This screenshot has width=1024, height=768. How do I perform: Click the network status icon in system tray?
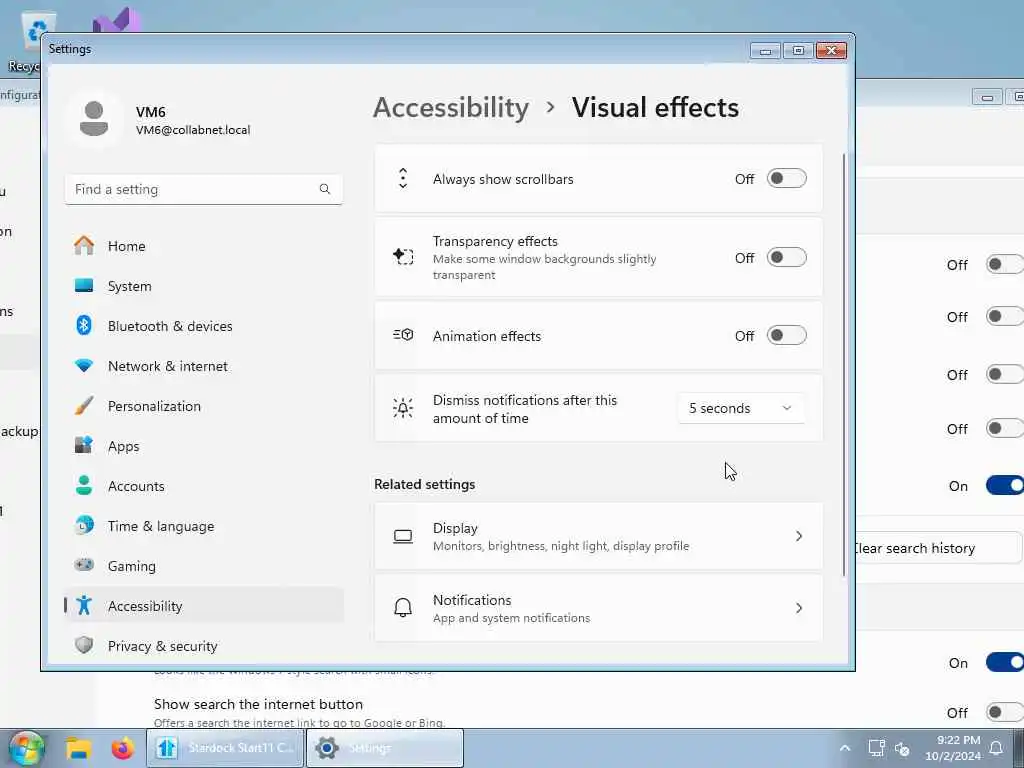(876, 748)
